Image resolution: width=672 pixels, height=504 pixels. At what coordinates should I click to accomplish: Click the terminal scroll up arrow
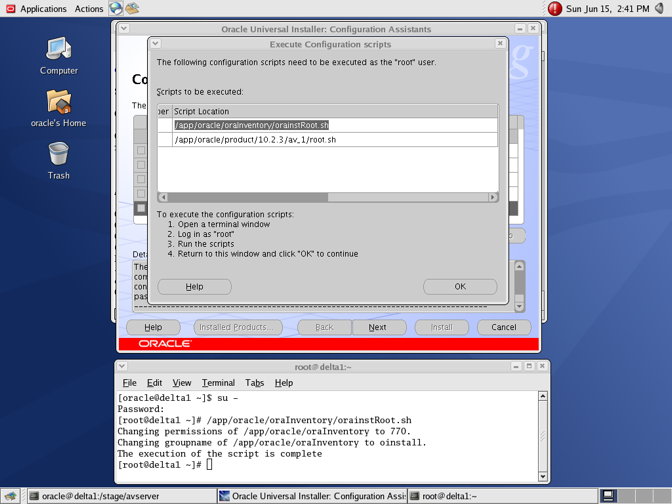click(x=543, y=396)
